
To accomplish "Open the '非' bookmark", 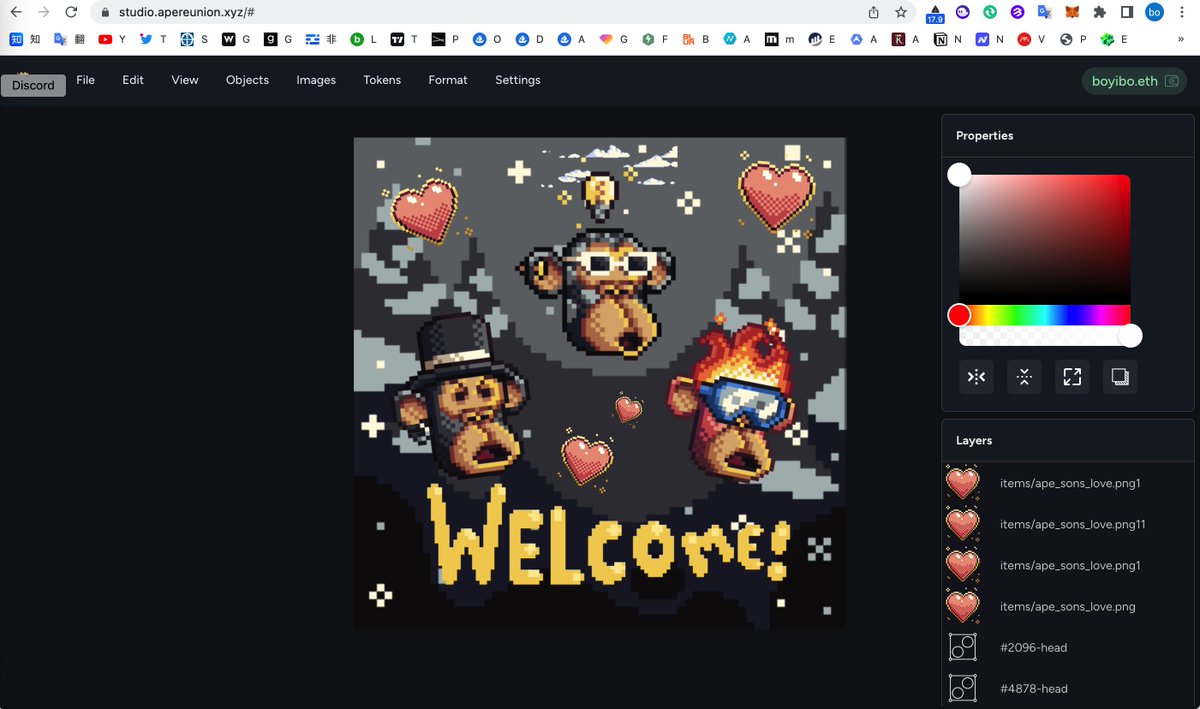I will (322, 39).
